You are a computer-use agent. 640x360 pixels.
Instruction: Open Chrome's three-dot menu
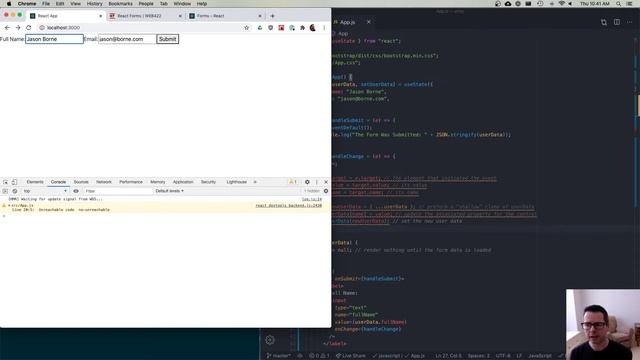pyautogui.click(x=324, y=28)
